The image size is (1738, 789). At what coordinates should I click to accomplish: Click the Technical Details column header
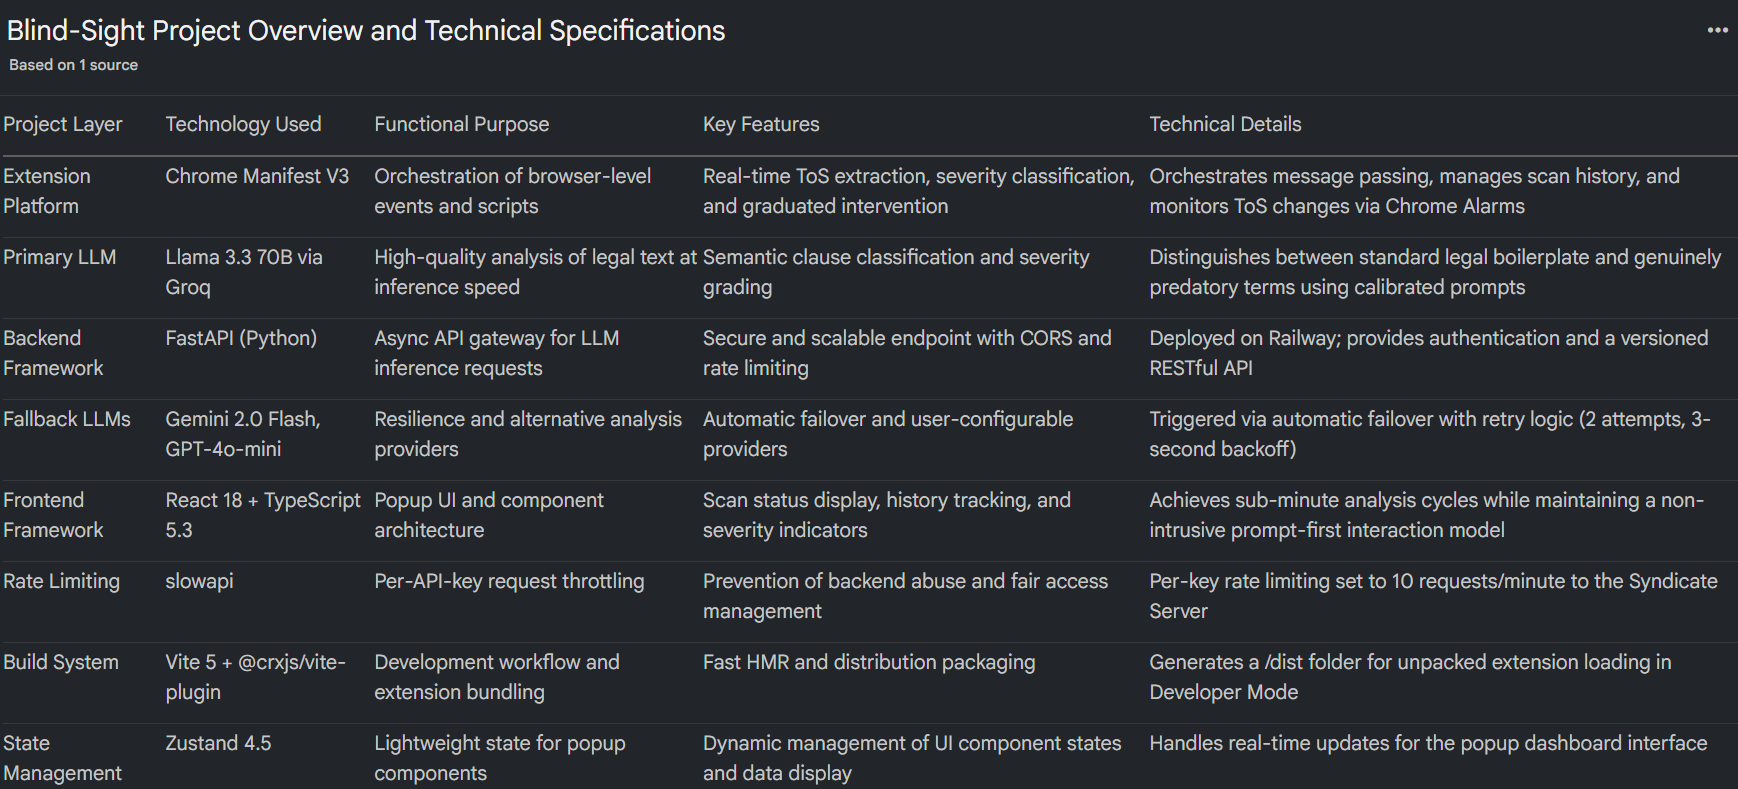click(x=1225, y=124)
